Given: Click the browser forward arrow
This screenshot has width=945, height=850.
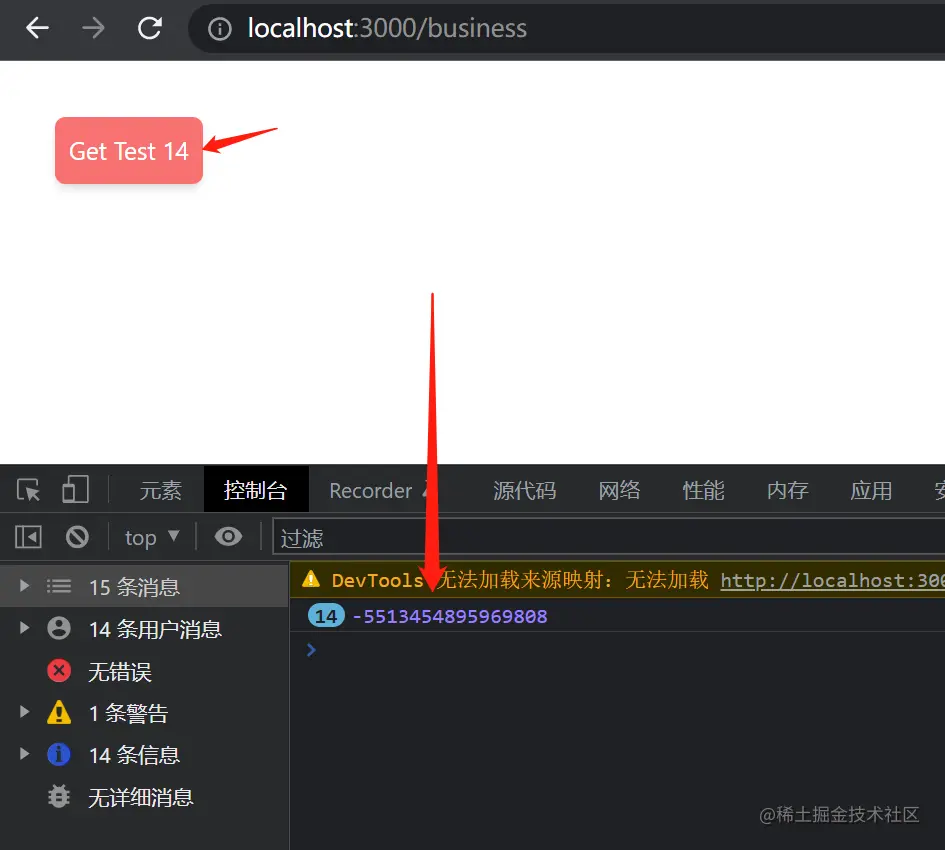Looking at the screenshot, I should [x=93, y=28].
